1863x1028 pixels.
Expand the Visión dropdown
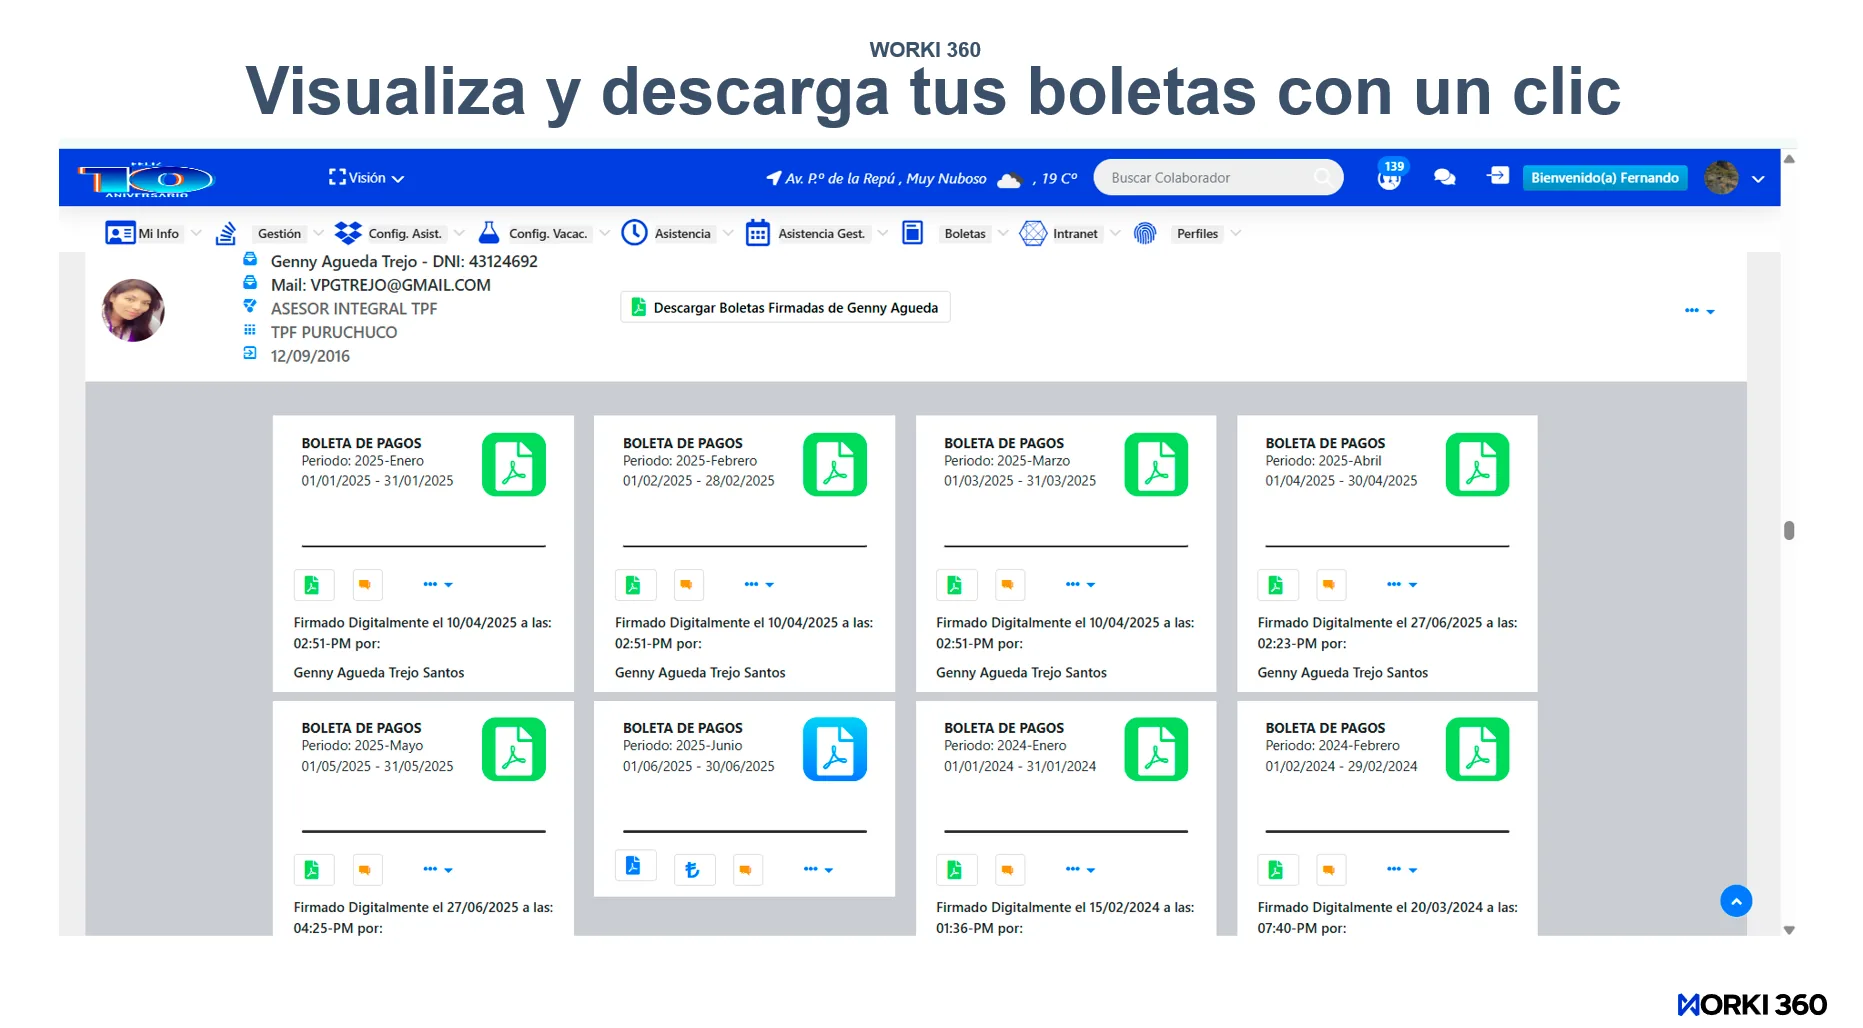point(367,178)
